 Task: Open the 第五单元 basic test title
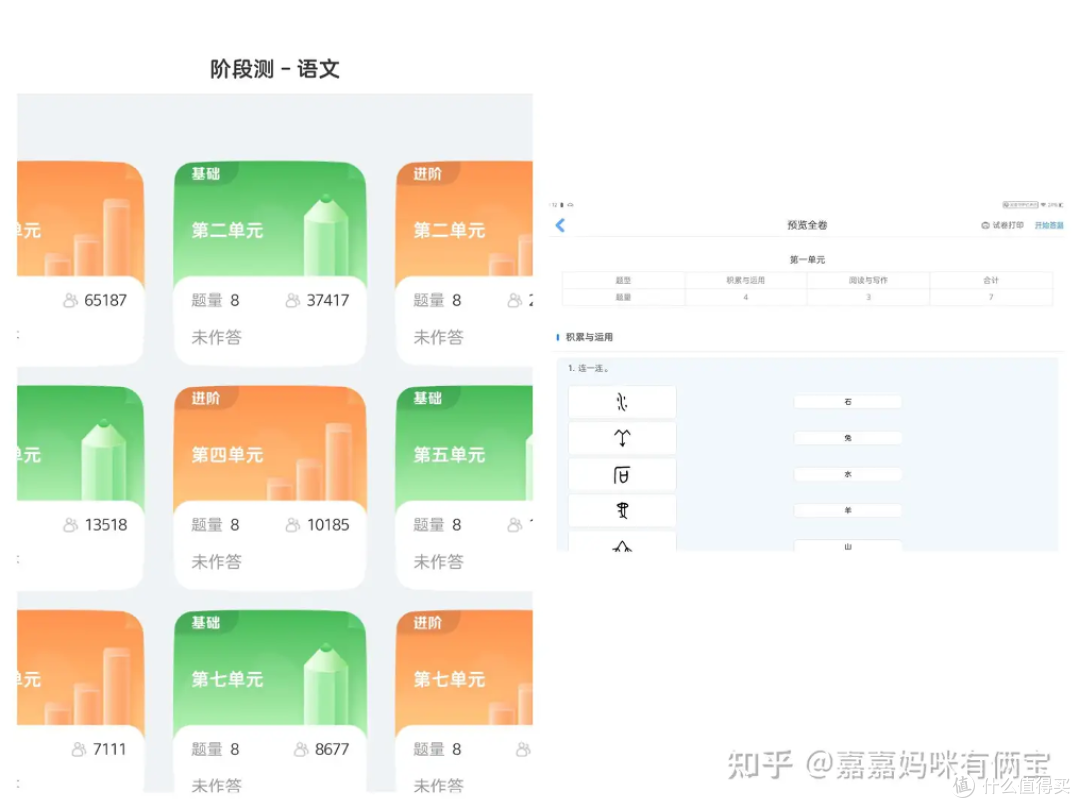449,455
